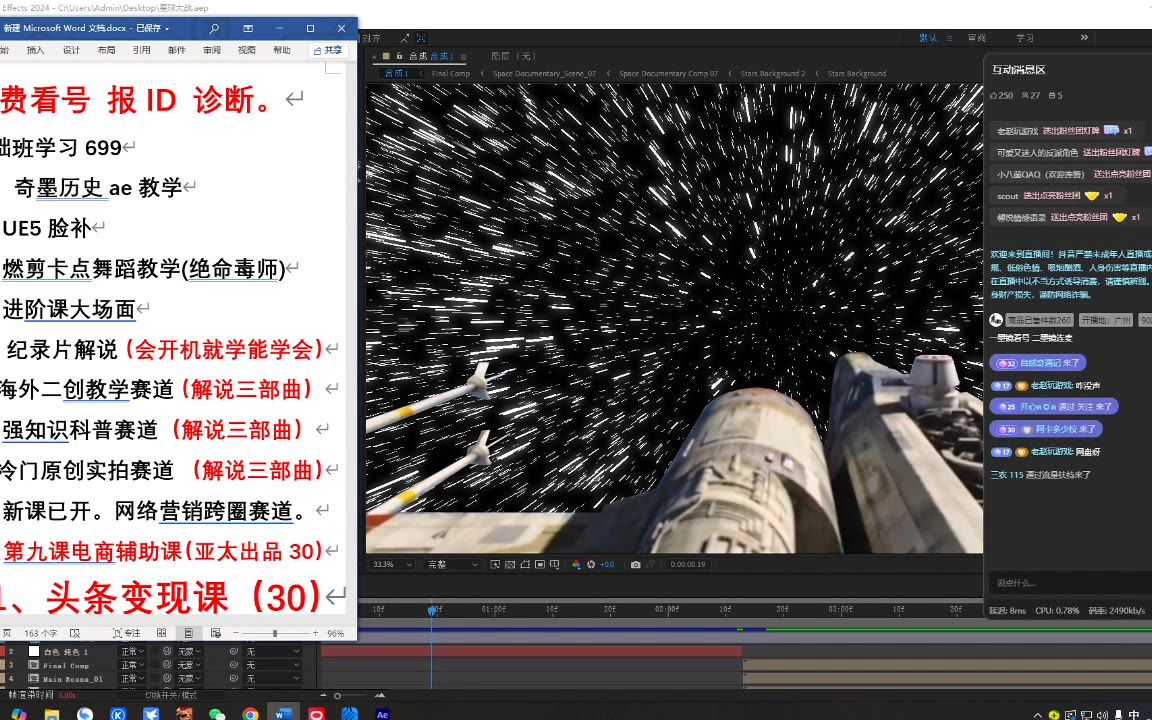Viewport: 1152px width, 720px height.
Task: Select the Final Comp breadcrumb in viewer
Action: point(450,73)
